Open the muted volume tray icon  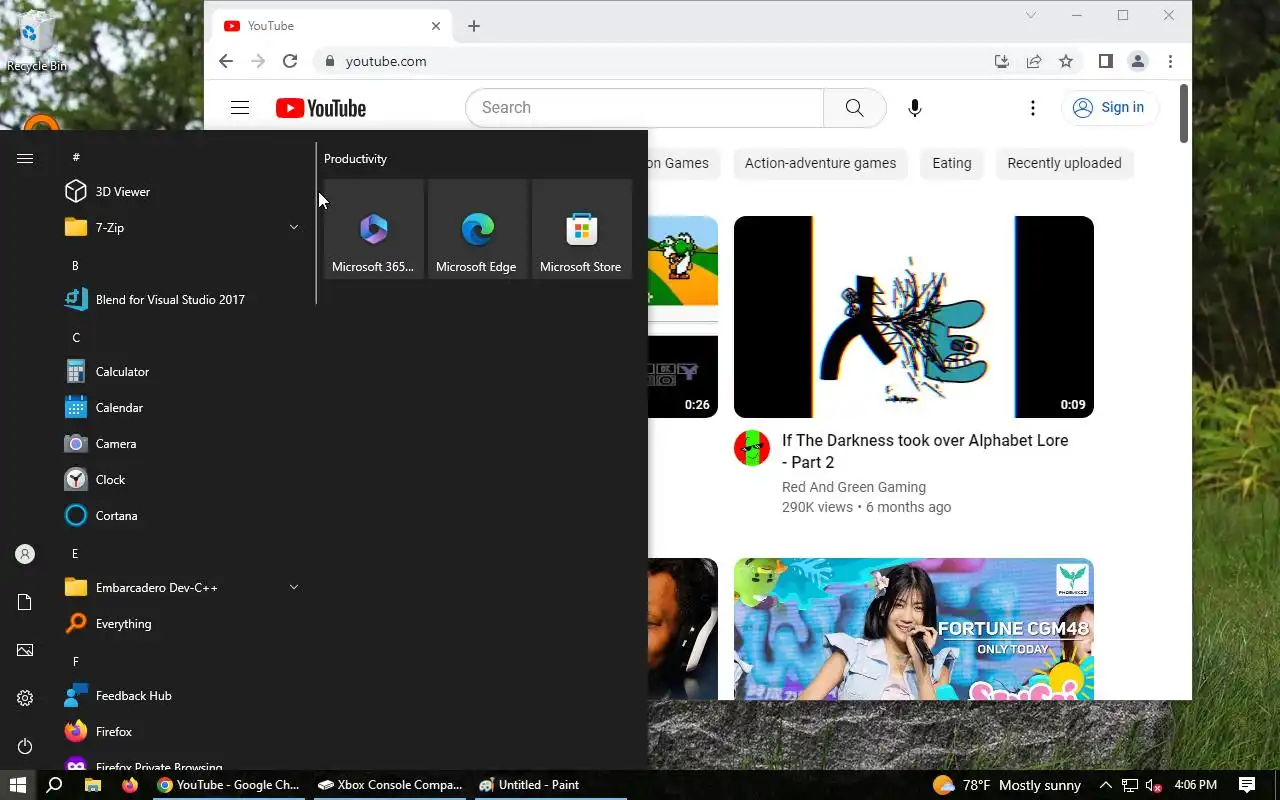click(x=1154, y=785)
